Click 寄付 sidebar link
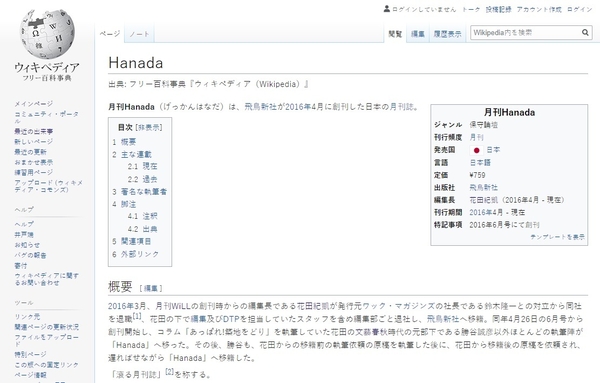 [21, 265]
